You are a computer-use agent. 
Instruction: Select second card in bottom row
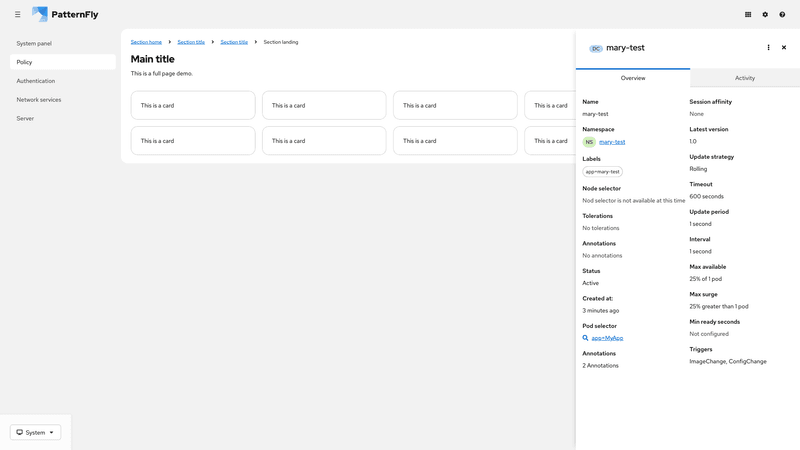pos(324,141)
